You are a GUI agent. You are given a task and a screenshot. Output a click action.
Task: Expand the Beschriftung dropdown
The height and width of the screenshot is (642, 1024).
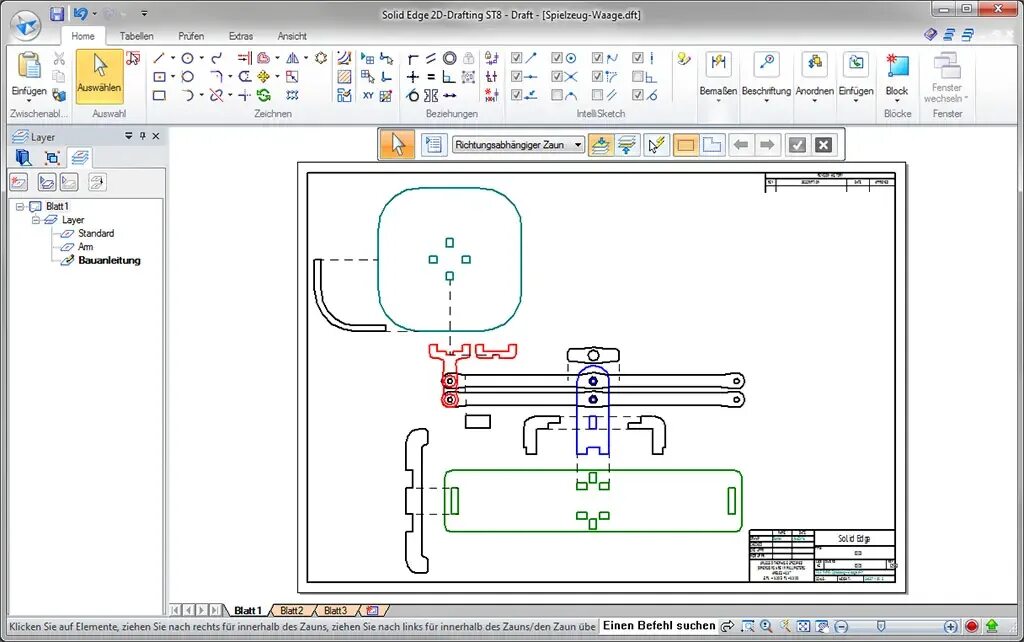pyautogui.click(x=766, y=101)
